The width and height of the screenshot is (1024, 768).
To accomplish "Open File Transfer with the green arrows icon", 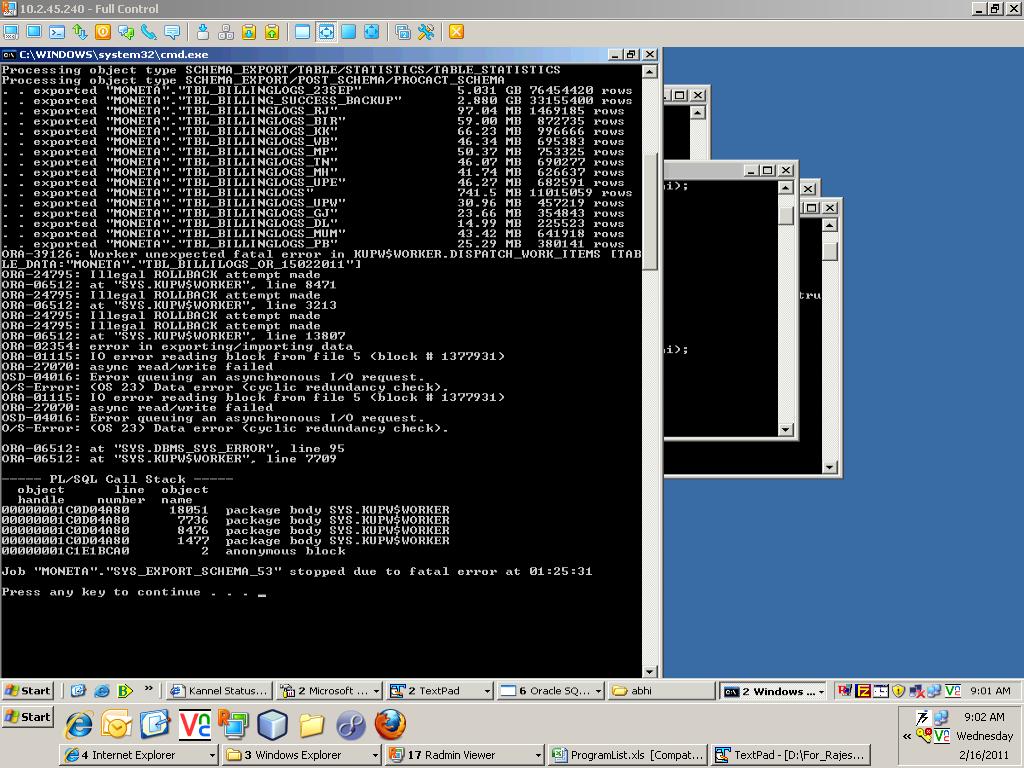I will (79, 32).
